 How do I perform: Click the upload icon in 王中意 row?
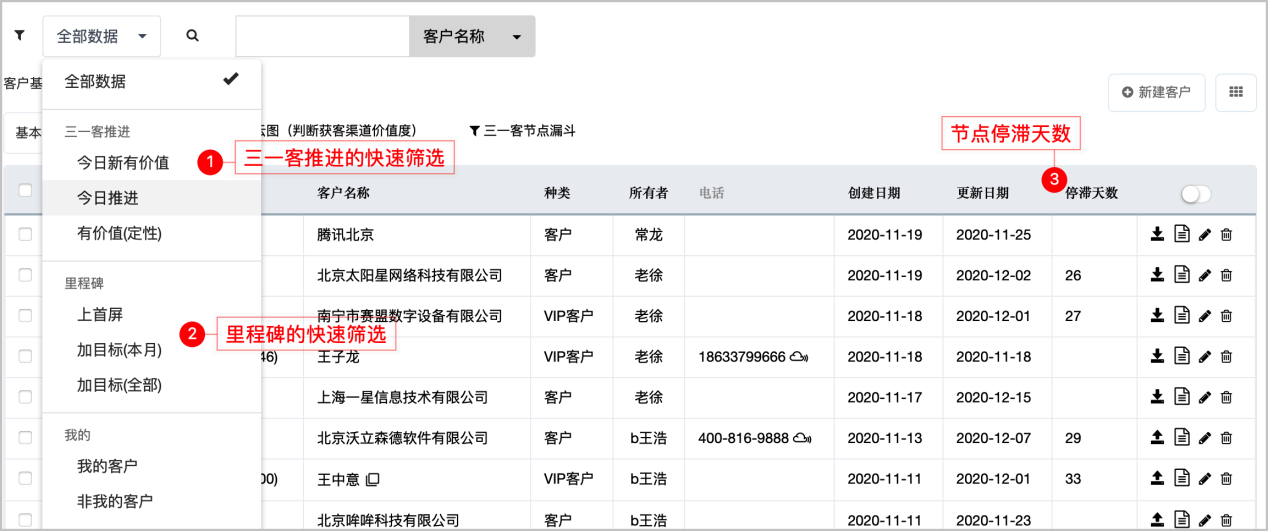point(1157,478)
